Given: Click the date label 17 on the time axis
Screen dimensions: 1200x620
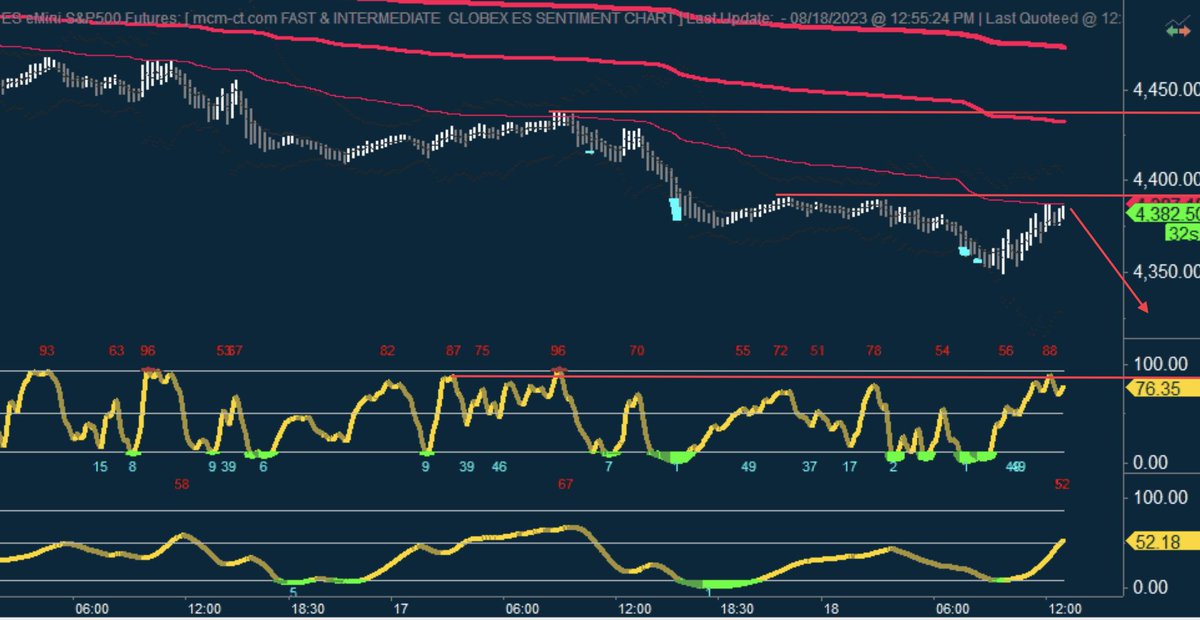Looking at the screenshot, I should point(400,608).
